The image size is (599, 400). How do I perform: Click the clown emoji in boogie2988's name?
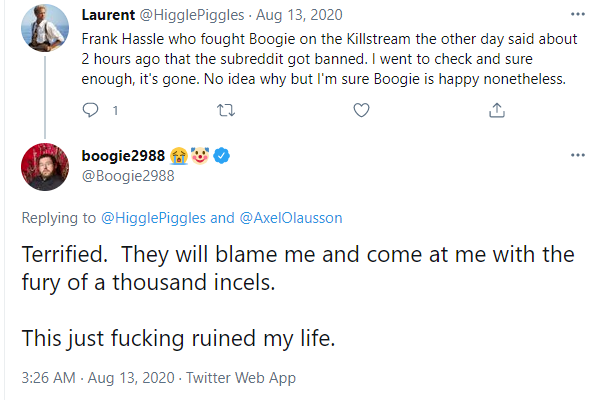pyautogui.click(x=200, y=156)
